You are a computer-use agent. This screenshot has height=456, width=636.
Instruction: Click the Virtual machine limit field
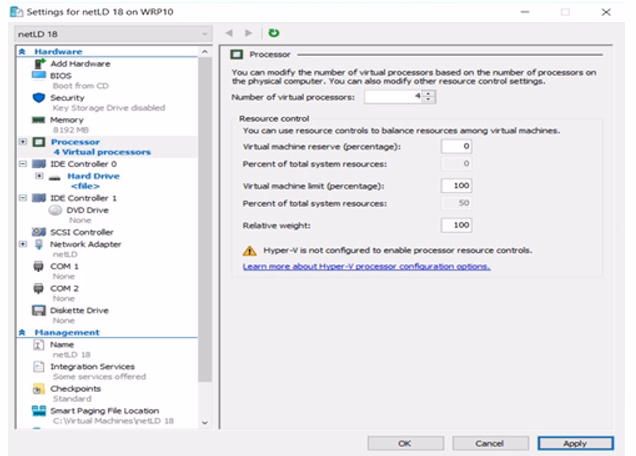[456, 186]
